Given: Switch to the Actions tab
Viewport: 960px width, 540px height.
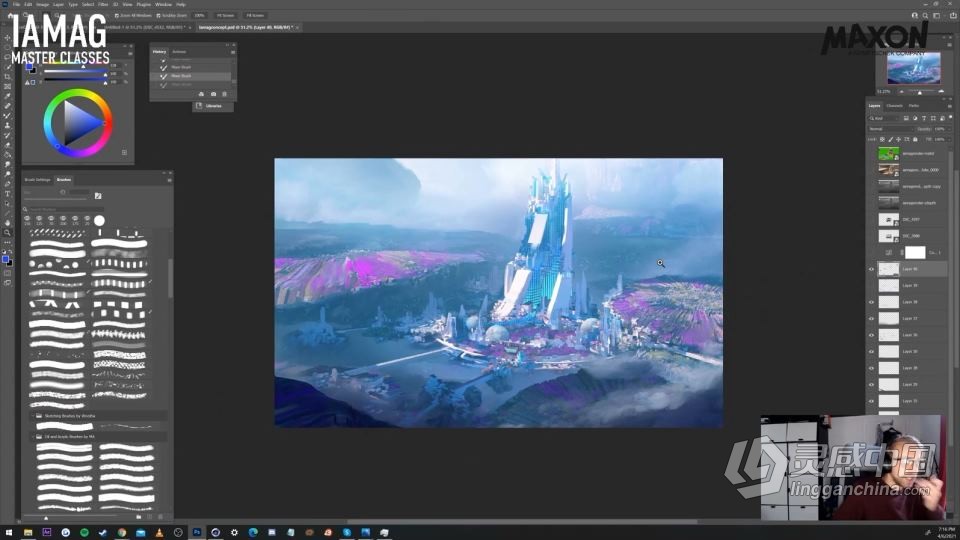Looking at the screenshot, I should tap(179, 52).
